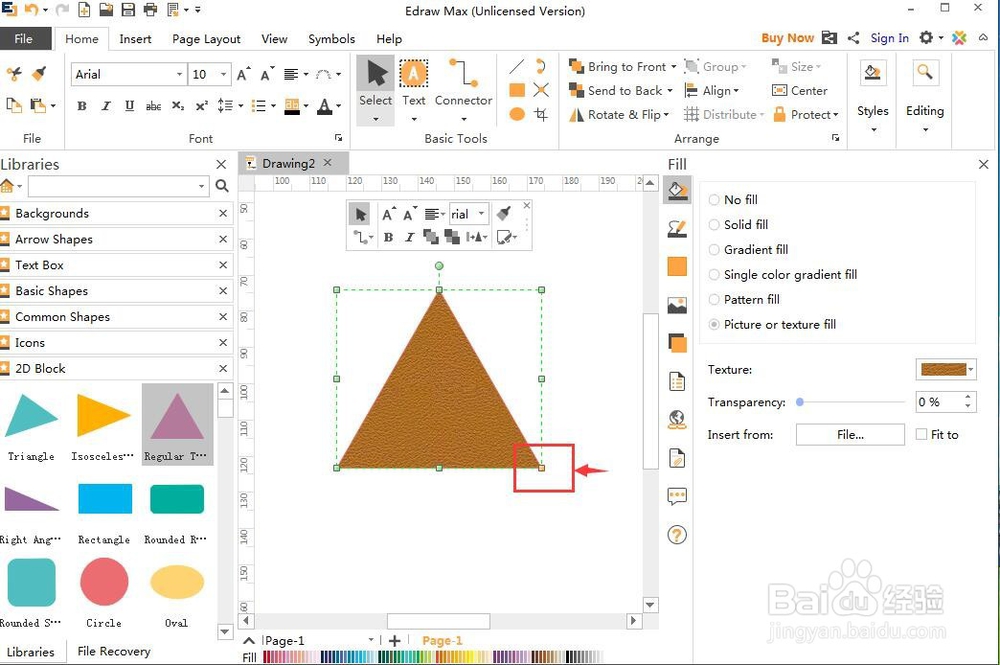Expand Send to Back options
The width and height of the screenshot is (1000, 665).
[x=670, y=91]
